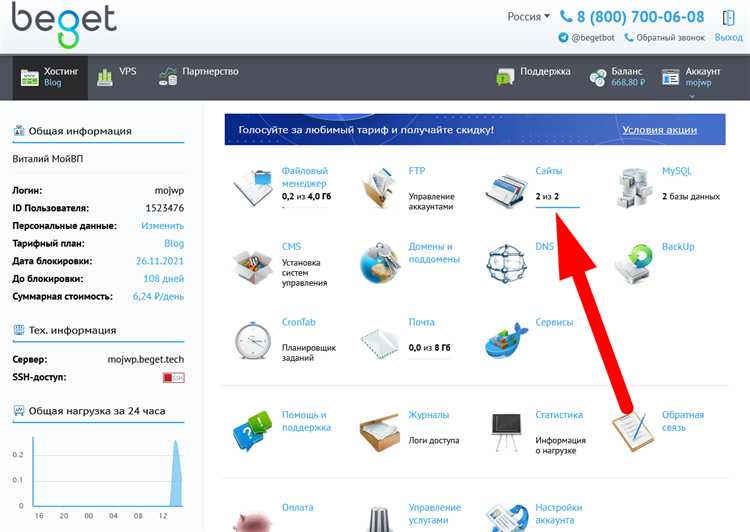Screen dimensions: 750x532
Task: Select the Хостинг Blog tab
Action: 50,77
